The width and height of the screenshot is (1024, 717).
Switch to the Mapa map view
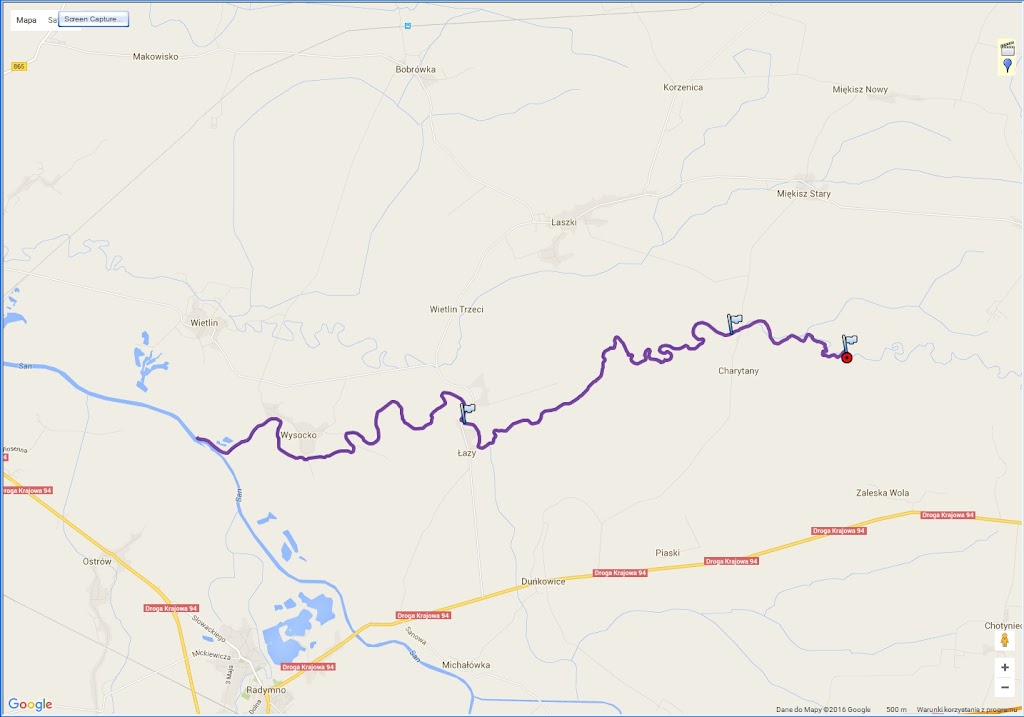[x=26, y=20]
